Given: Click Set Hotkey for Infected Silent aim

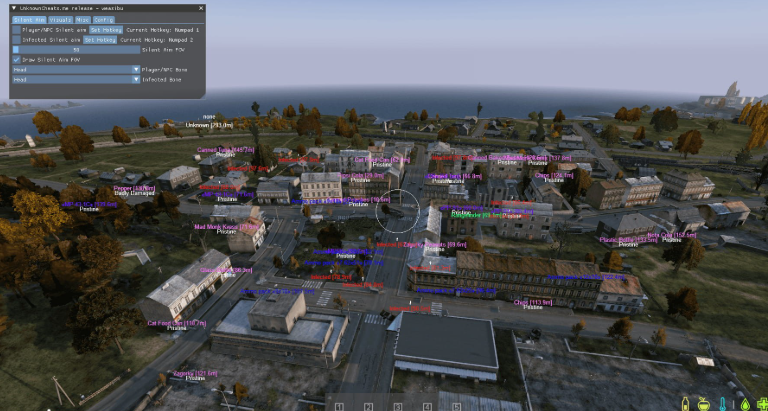Looking at the screenshot, I should [x=100, y=40].
